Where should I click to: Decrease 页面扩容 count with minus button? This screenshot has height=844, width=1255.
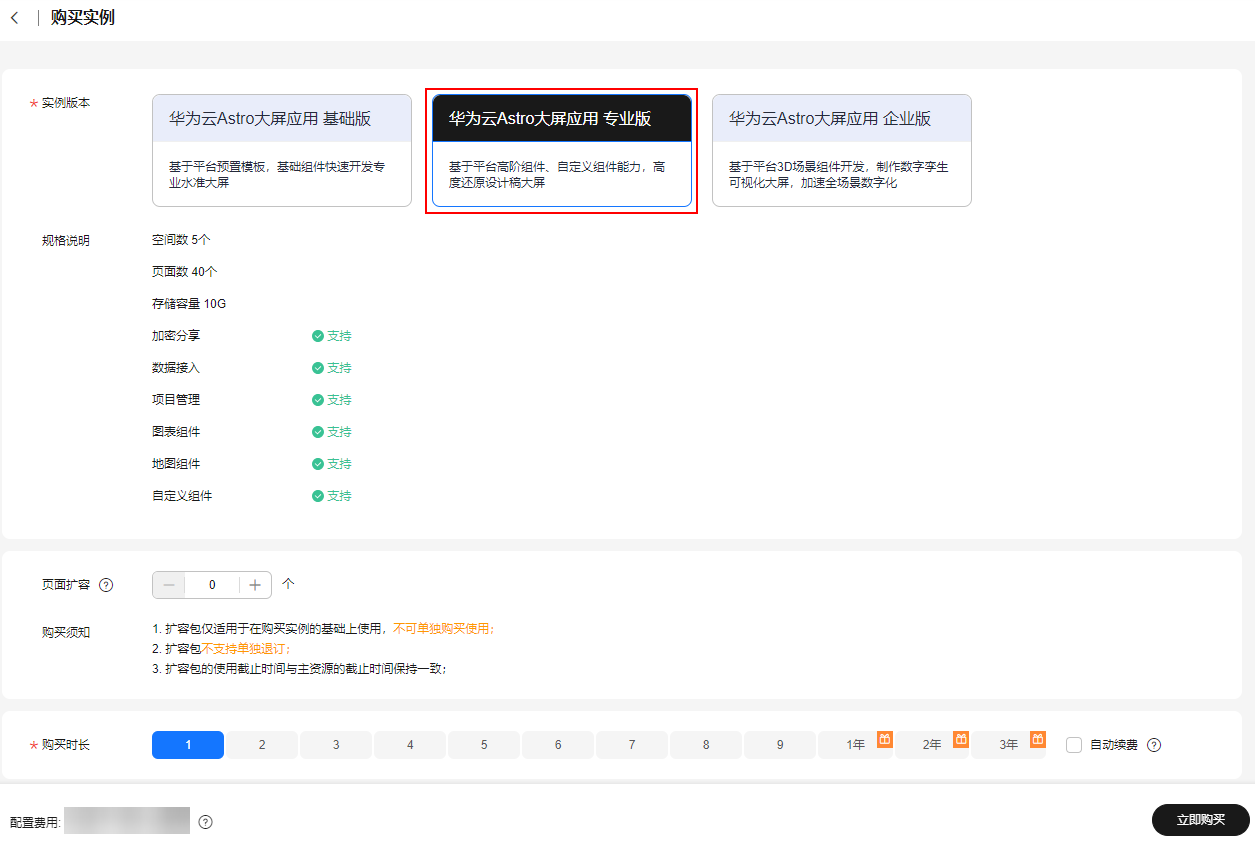click(168, 585)
